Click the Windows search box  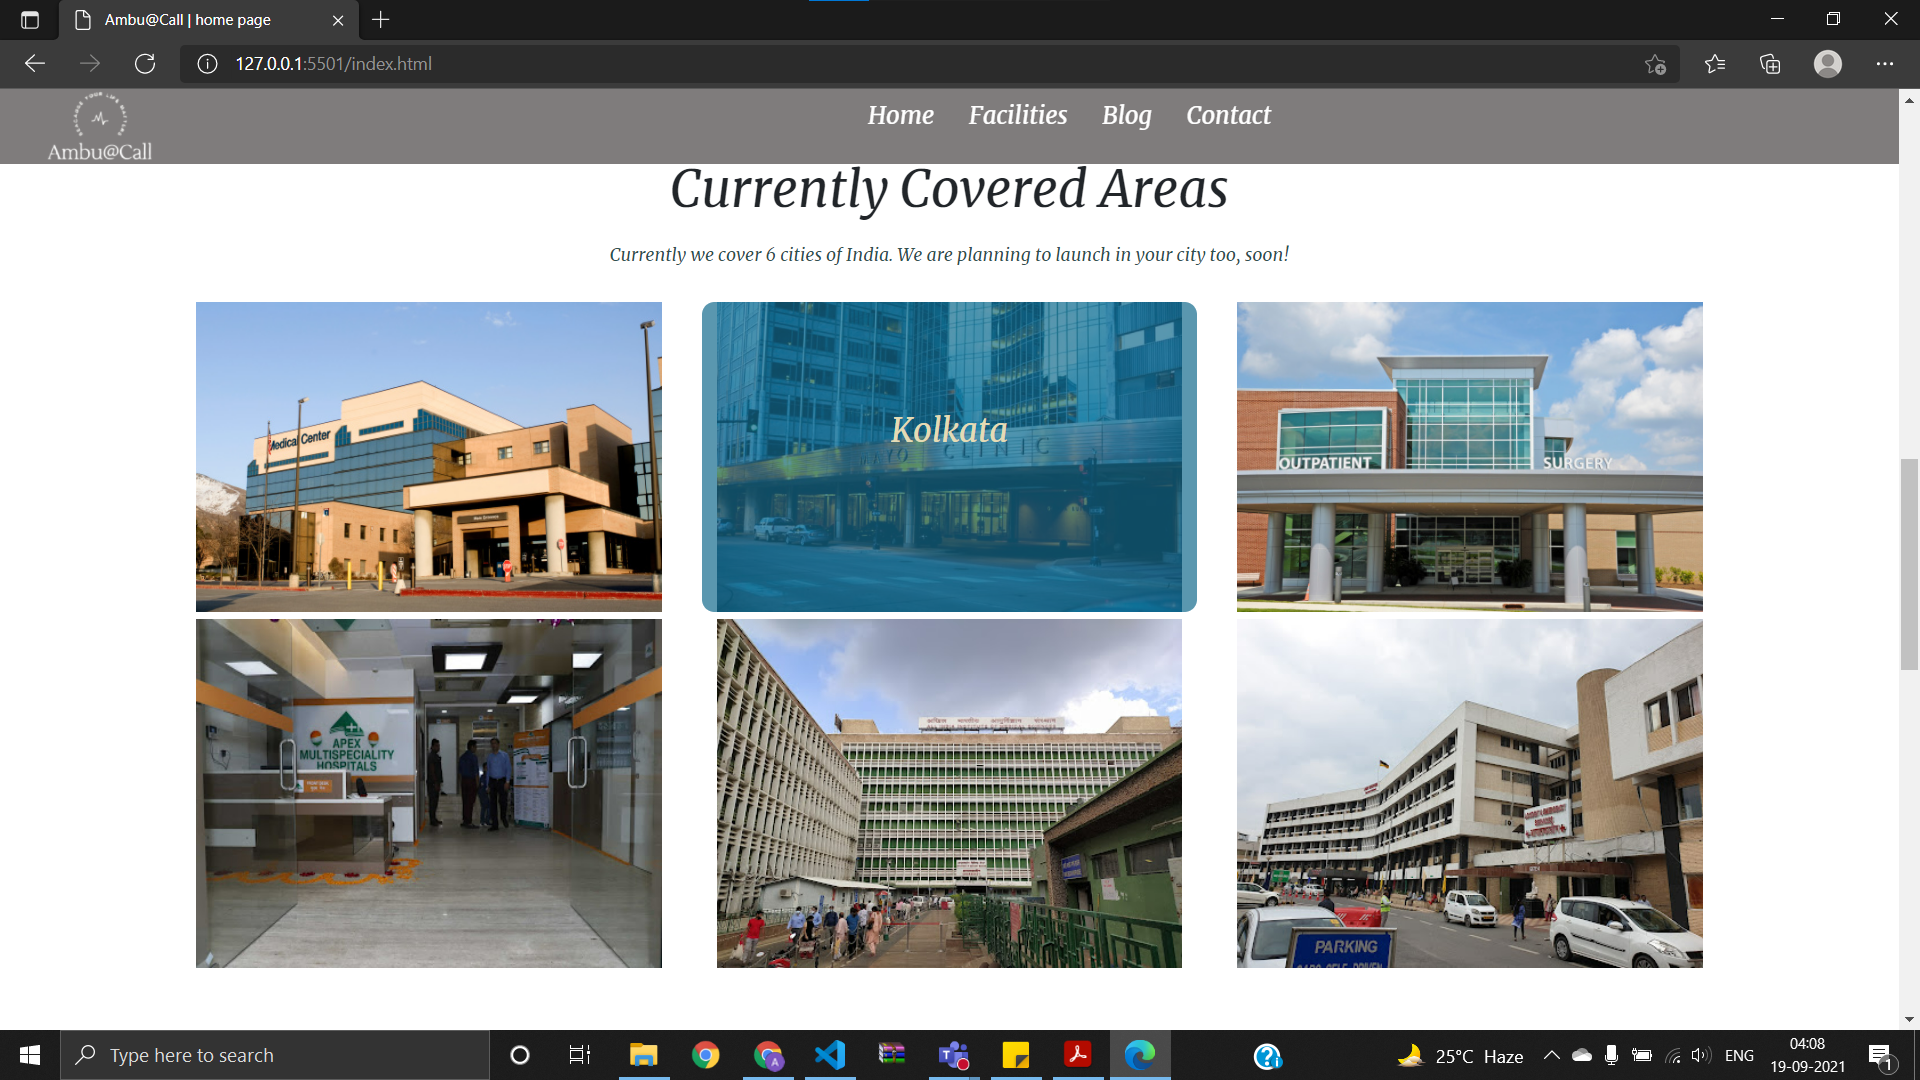275,1055
